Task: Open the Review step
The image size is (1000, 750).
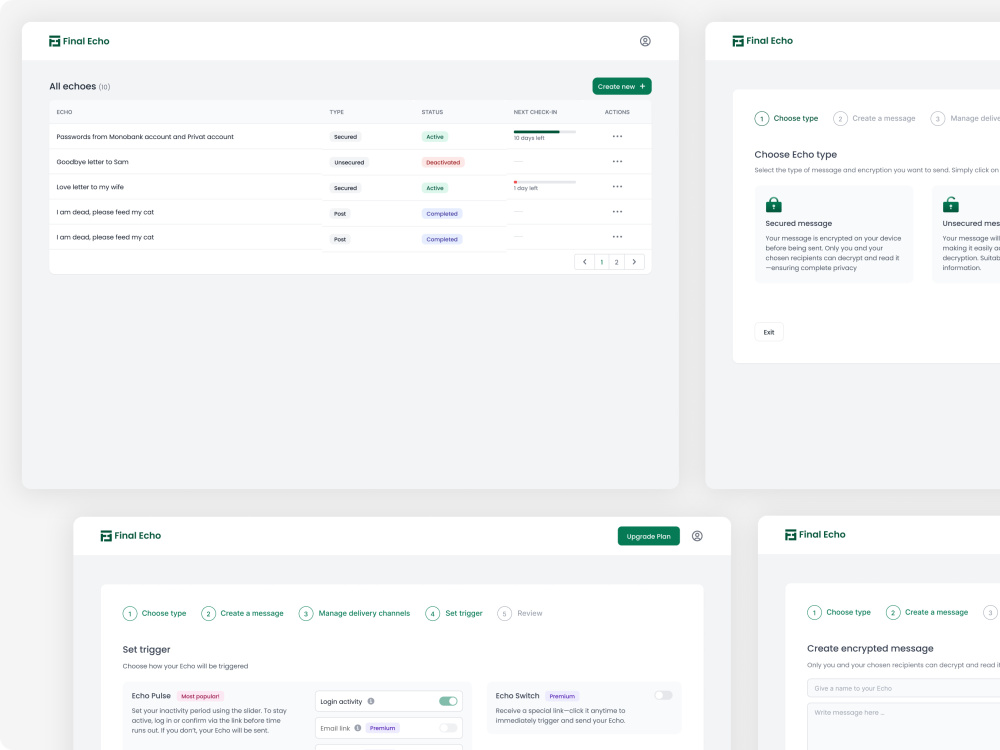Action: click(x=520, y=614)
